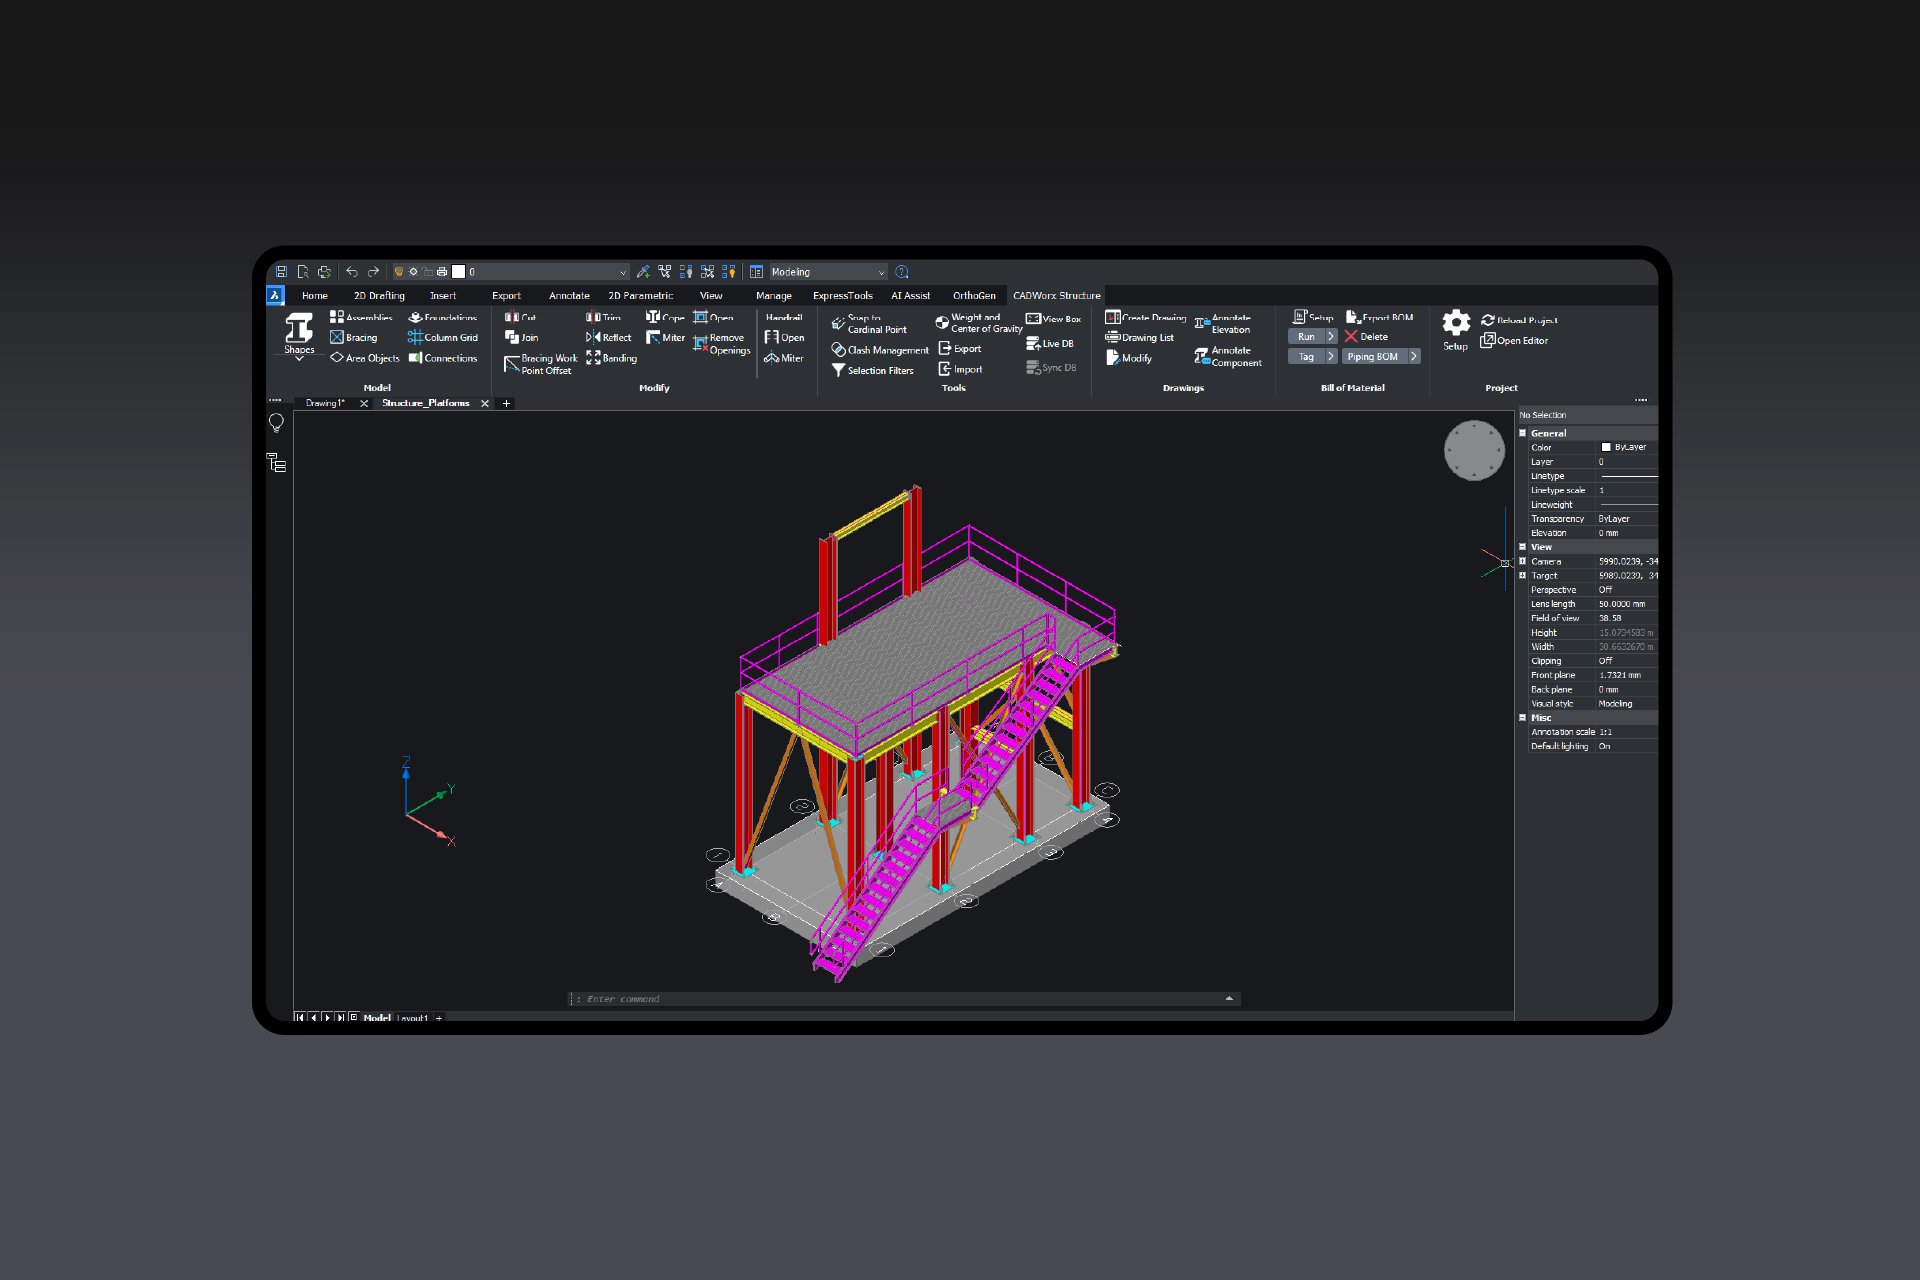
Task: Collapse the General properties section
Action: (1523, 432)
